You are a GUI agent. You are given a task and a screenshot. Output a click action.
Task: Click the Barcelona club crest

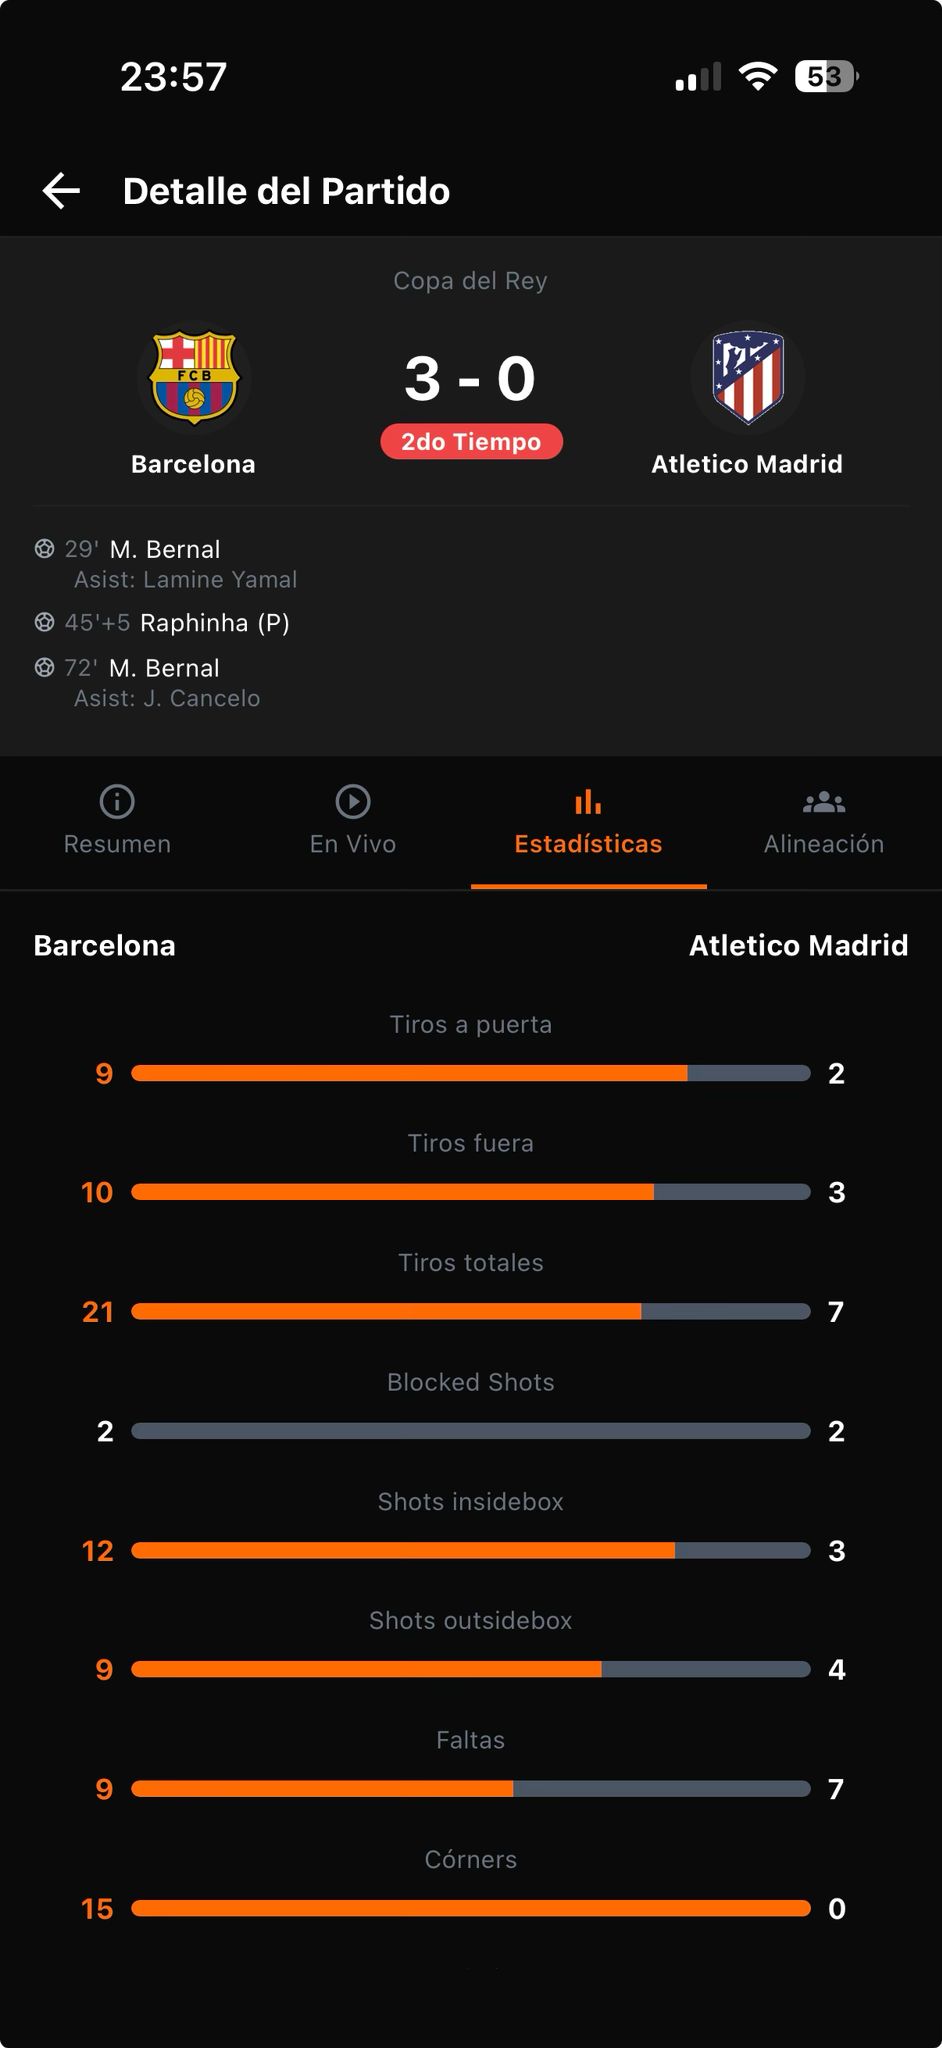[194, 377]
